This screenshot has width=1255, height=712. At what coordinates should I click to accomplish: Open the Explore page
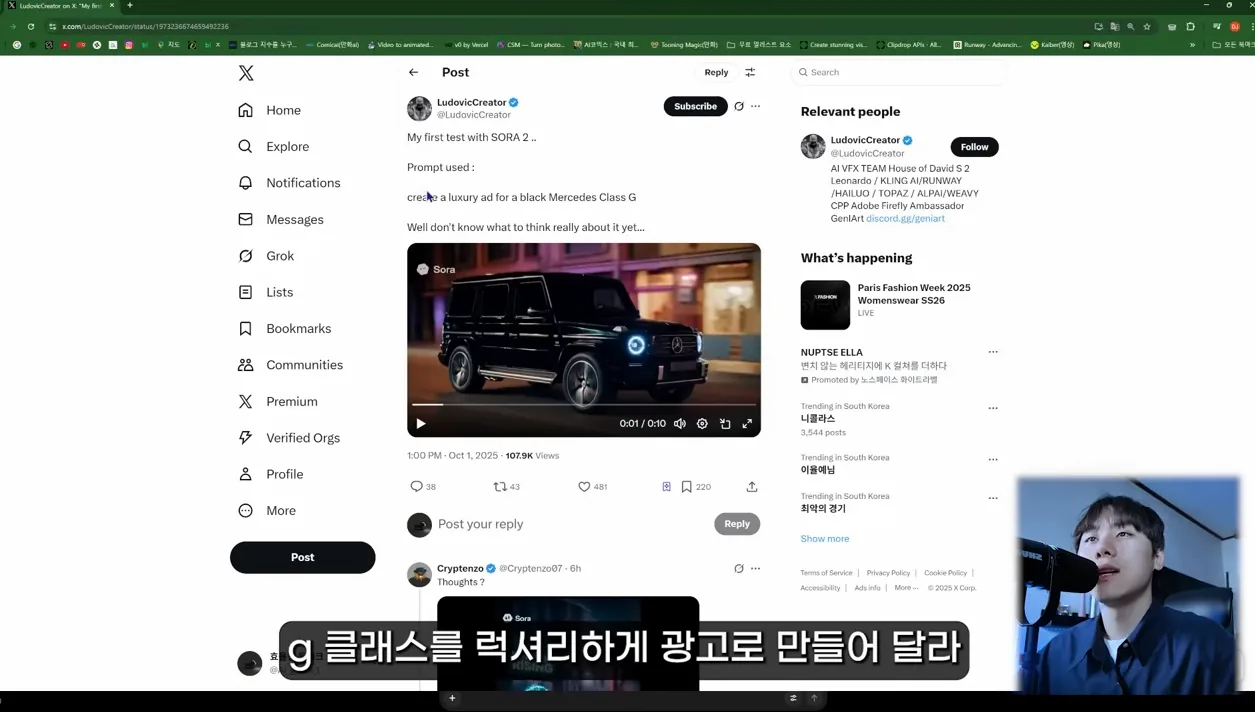pyautogui.click(x=273, y=146)
